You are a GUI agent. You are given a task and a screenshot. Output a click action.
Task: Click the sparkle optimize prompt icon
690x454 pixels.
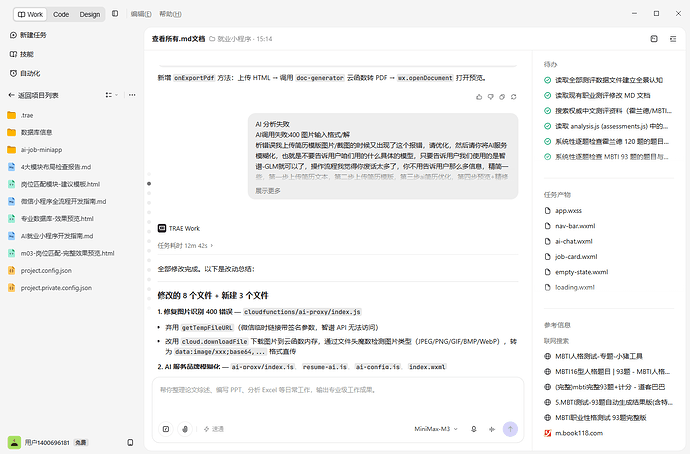pos(492,429)
